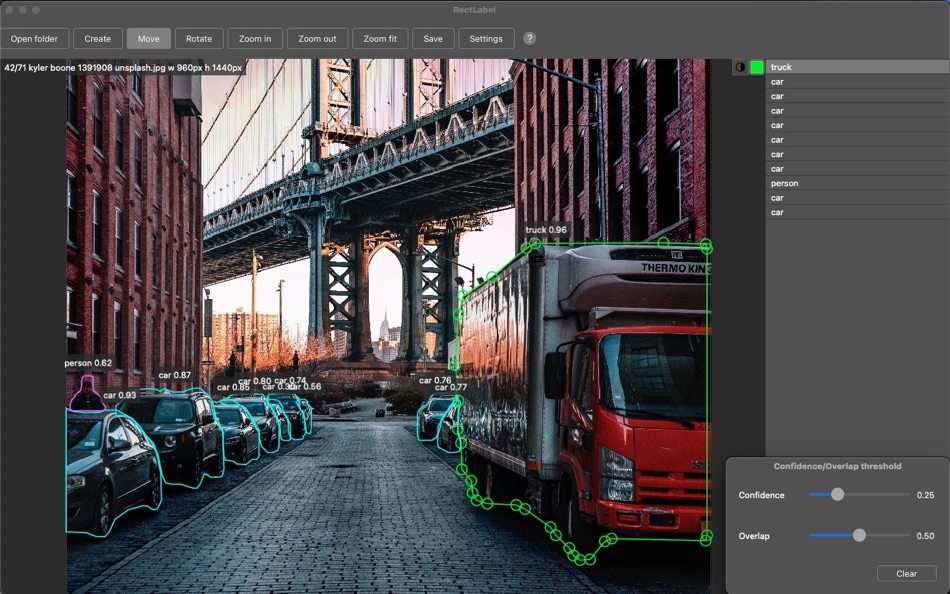Pick the green color swatch for truck
This screenshot has height=594, width=950.
pyautogui.click(x=757, y=67)
